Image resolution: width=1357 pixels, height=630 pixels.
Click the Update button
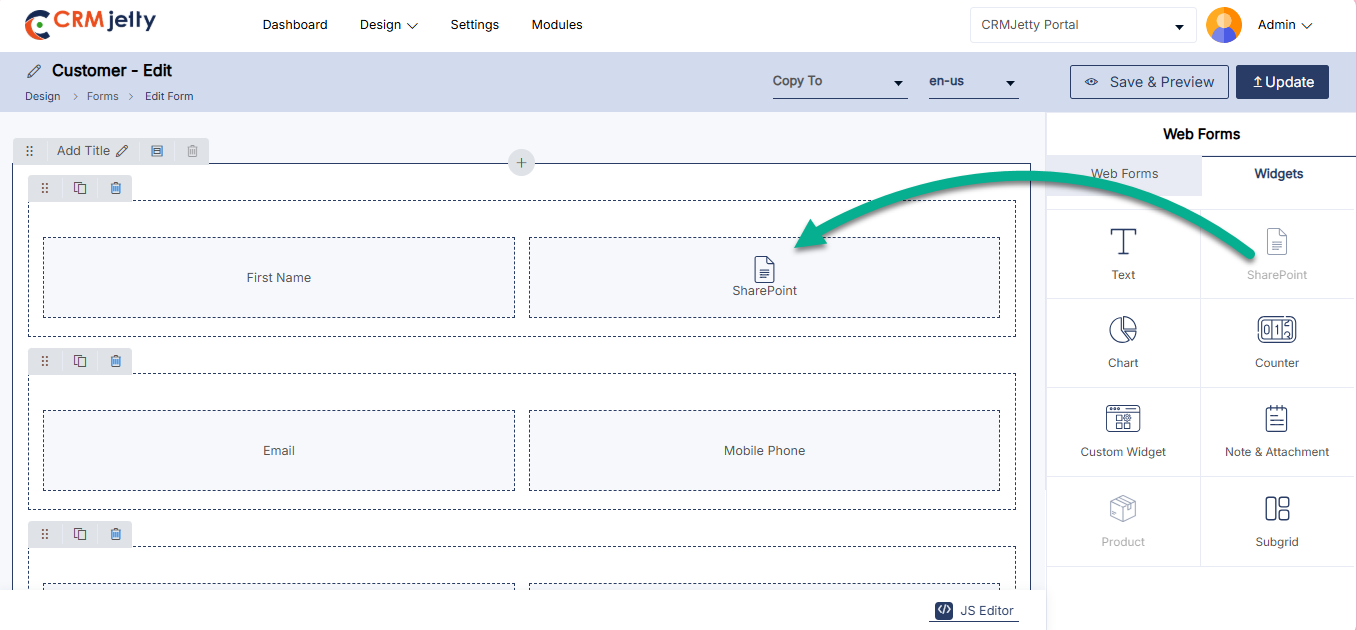pyautogui.click(x=1282, y=82)
